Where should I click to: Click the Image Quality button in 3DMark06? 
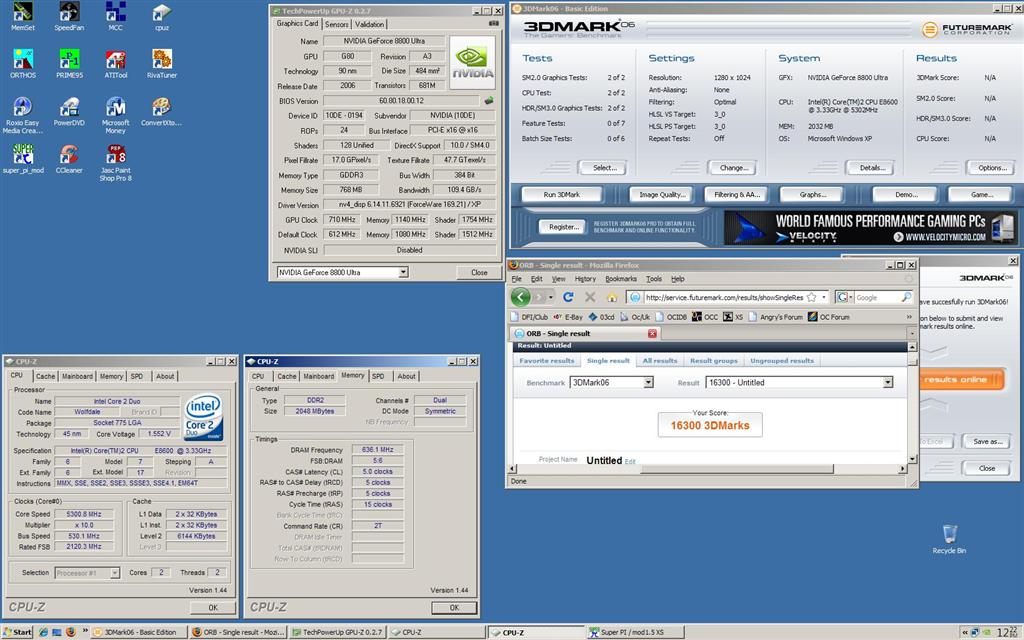coord(662,195)
